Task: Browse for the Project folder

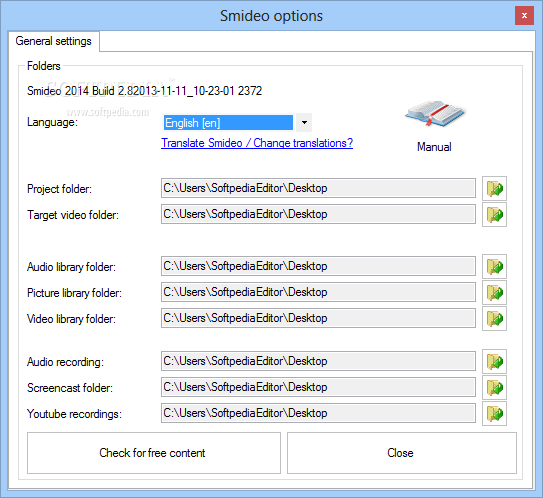Action: pos(494,188)
